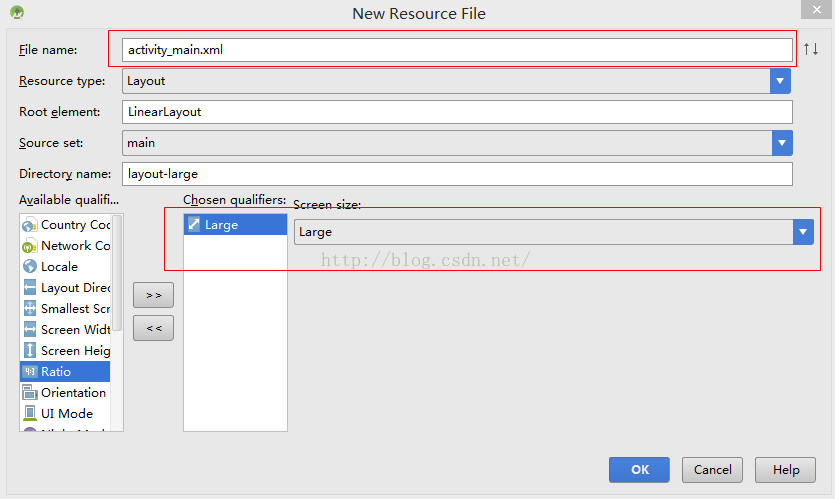Viewport: 835px width, 499px height.
Task: Select the UI Mode qualifier icon
Action: [x=29, y=414]
